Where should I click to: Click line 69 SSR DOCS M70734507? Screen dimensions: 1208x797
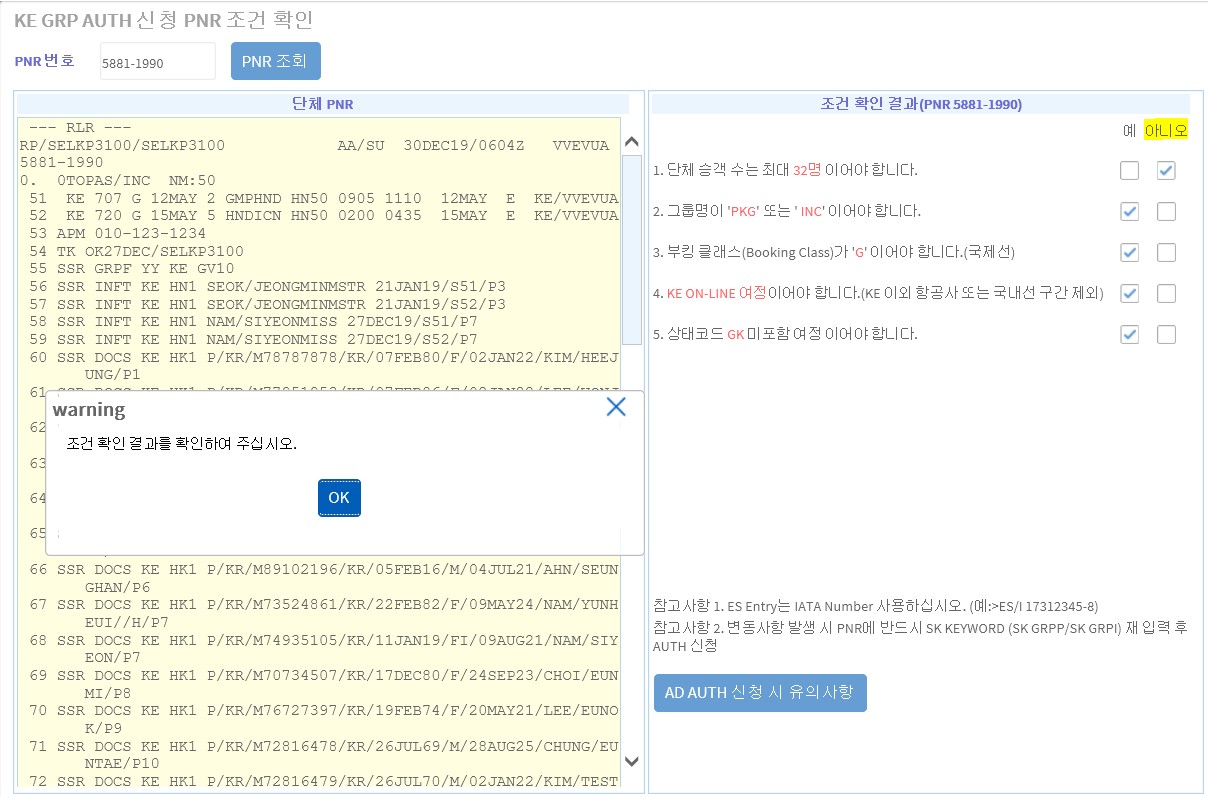(x=324, y=684)
